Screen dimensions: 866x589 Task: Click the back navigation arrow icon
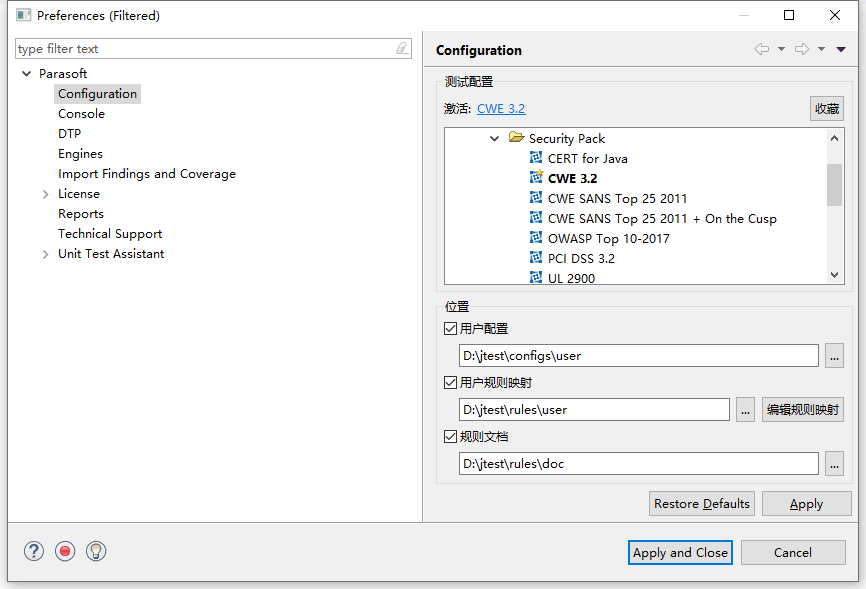pyautogui.click(x=762, y=49)
